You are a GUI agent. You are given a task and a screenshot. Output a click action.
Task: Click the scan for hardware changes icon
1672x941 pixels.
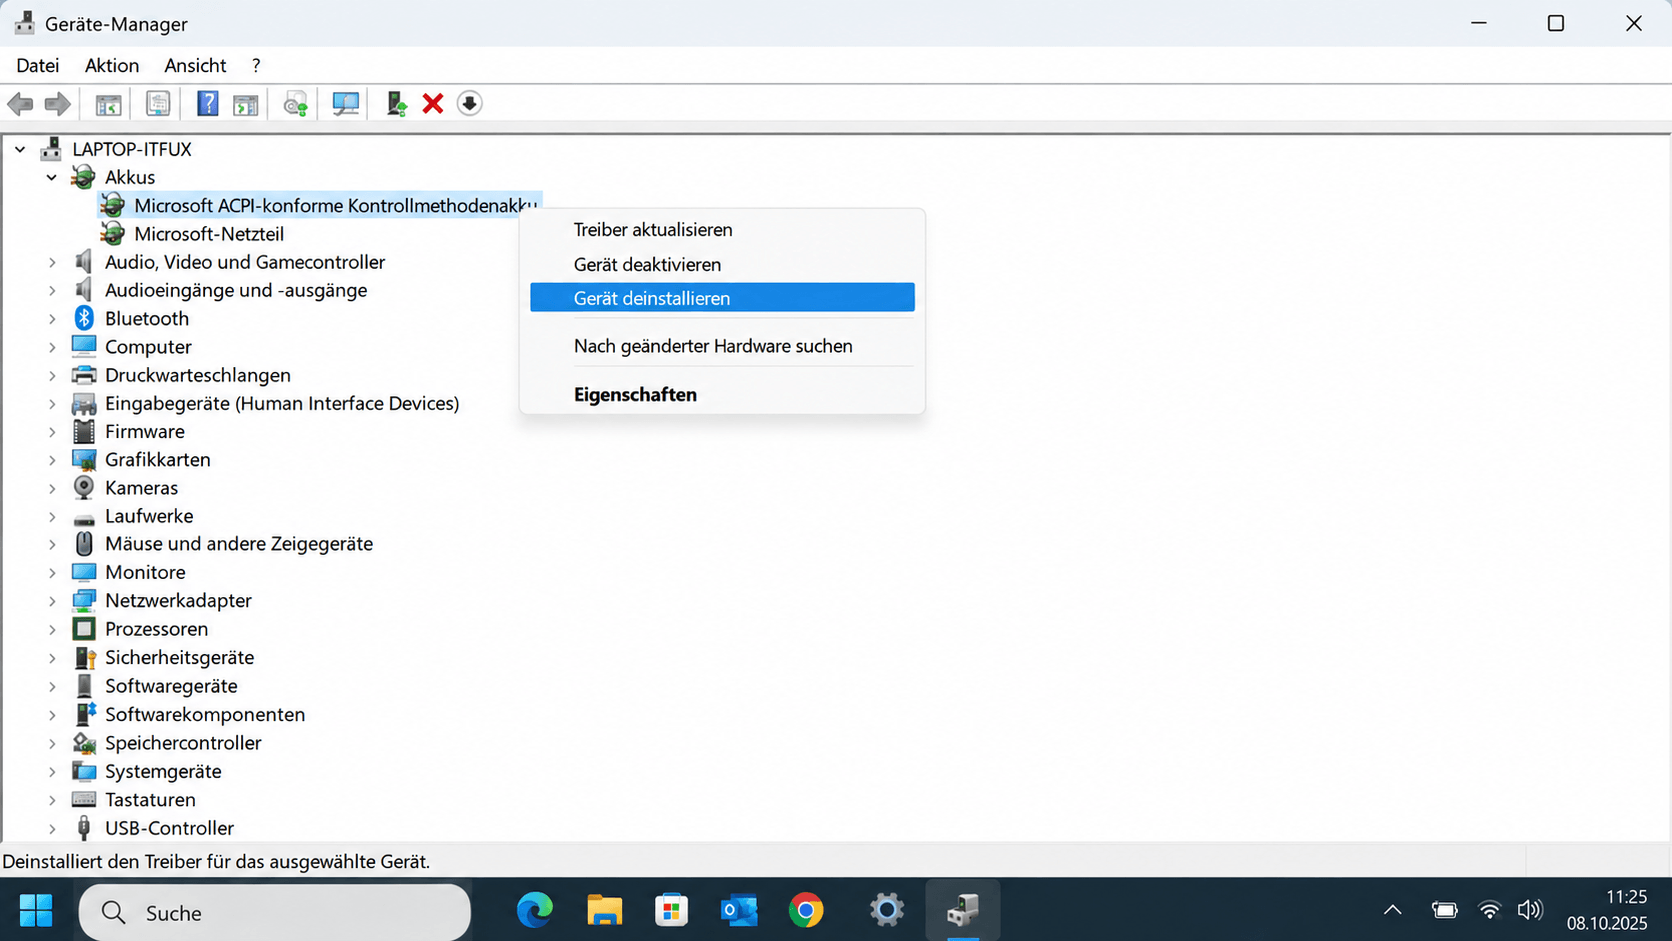(295, 103)
